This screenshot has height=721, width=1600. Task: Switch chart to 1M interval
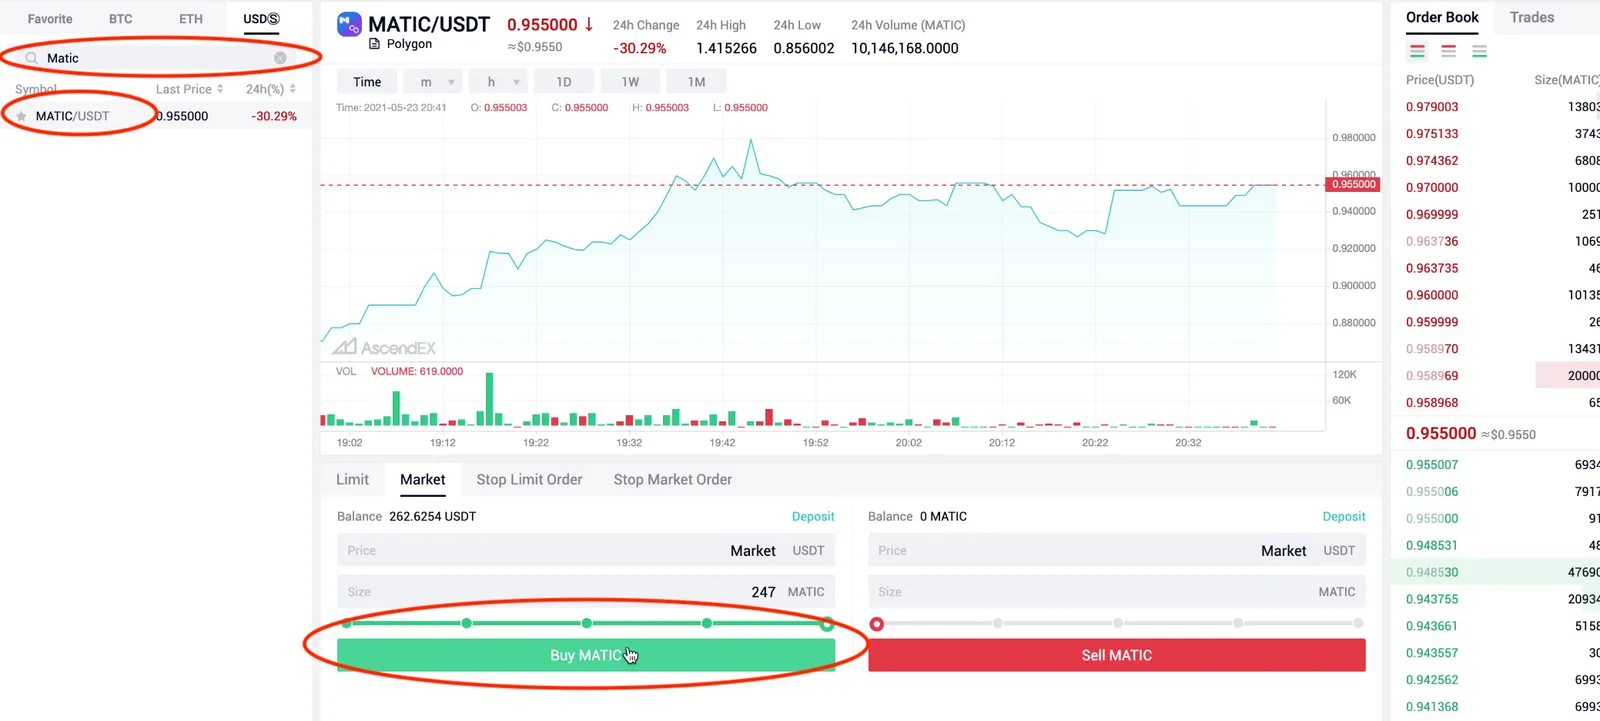click(x=697, y=82)
